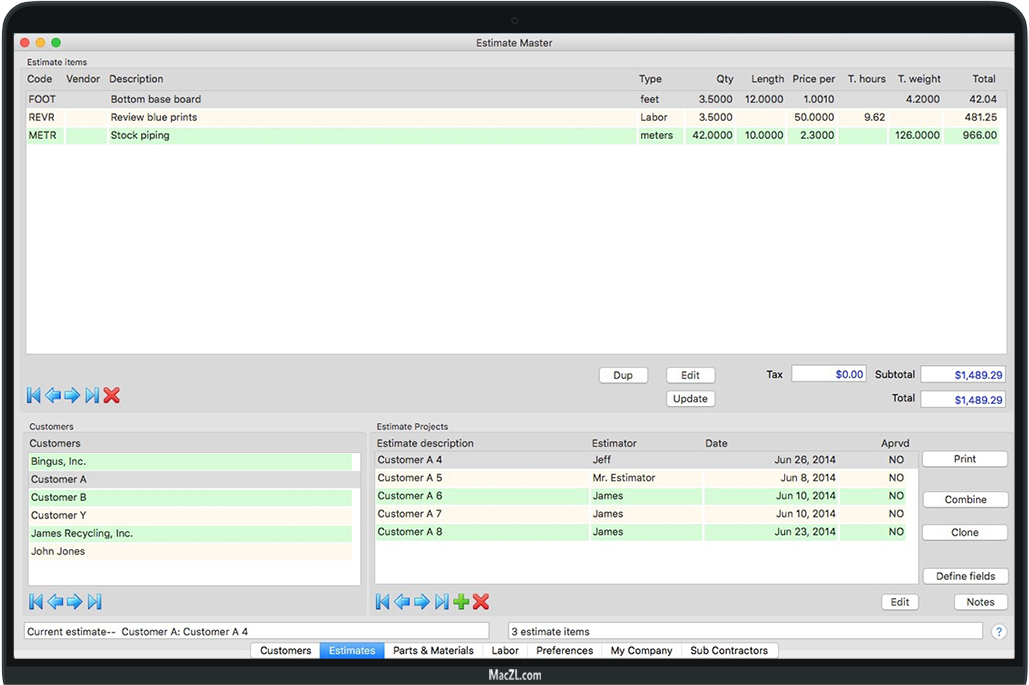Open Define fields dialog
Viewport: 1029px width, 685px height.
965,577
